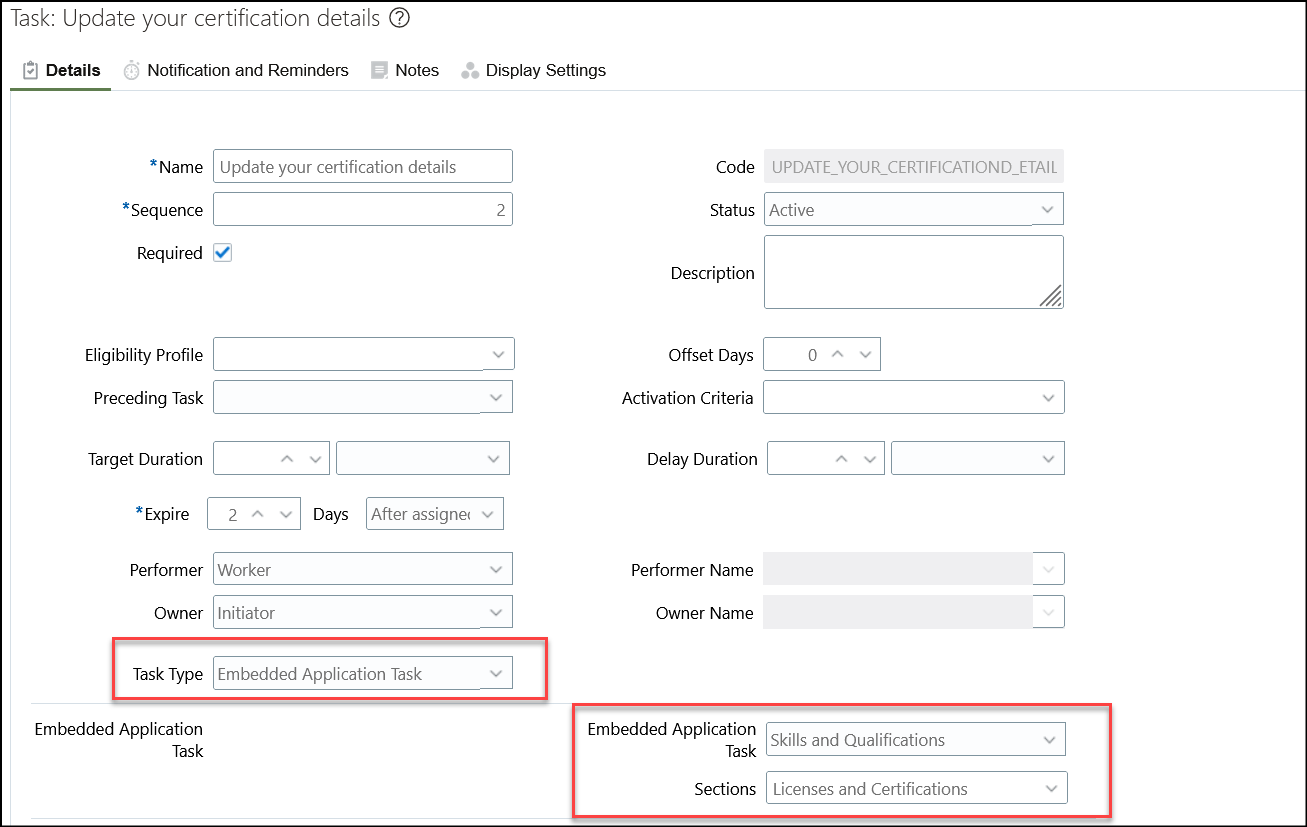Viewport: 1307px width, 827px height.
Task: Increase Expire days with the up arrow
Action: [x=258, y=514]
